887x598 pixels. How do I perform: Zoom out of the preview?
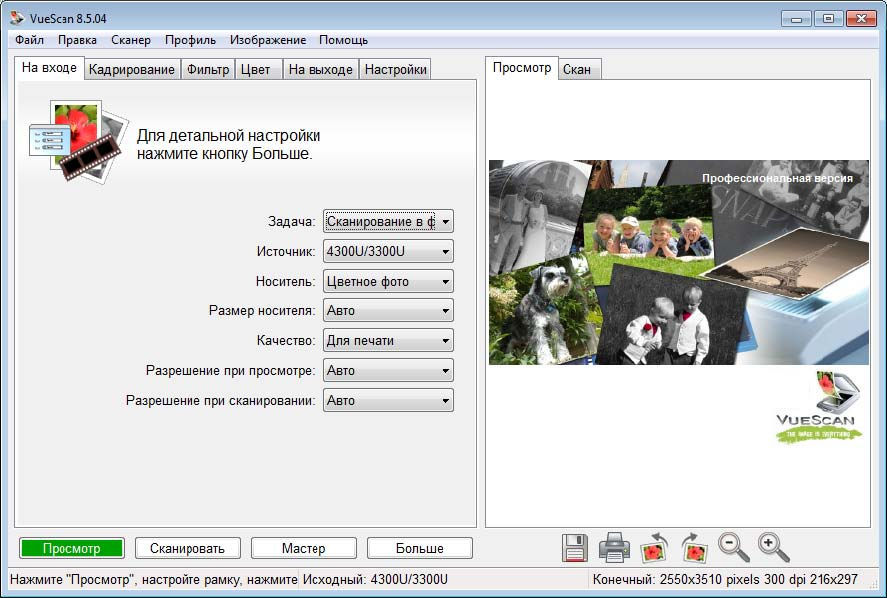click(x=733, y=547)
